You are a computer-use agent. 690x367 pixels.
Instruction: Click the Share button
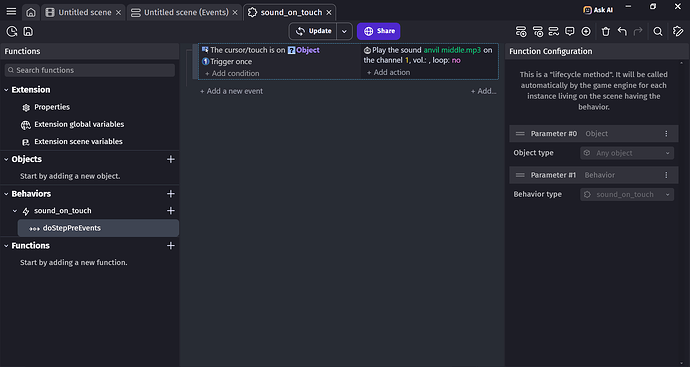378,31
